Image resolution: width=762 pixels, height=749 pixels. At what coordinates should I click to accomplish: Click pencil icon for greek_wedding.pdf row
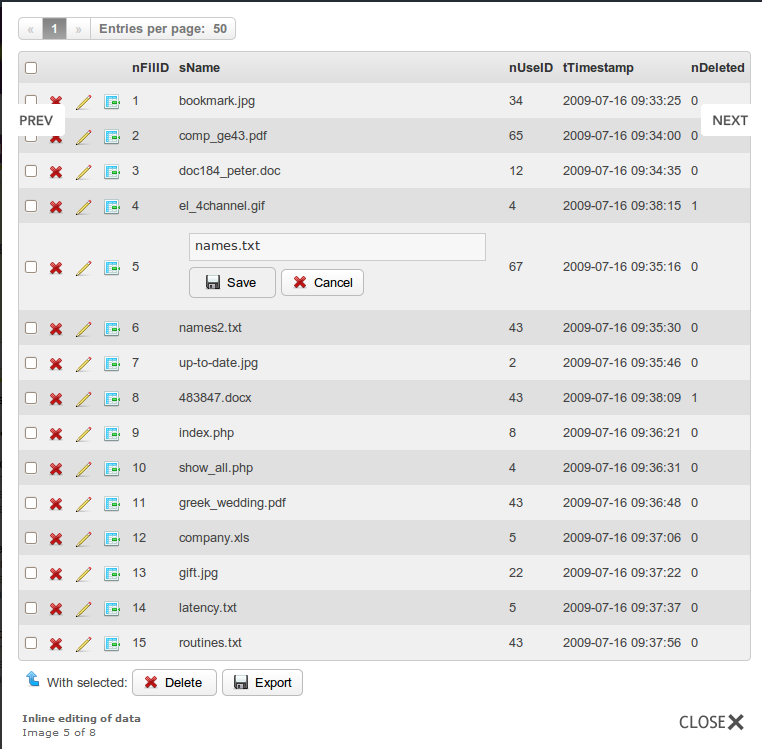pos(84,504)
